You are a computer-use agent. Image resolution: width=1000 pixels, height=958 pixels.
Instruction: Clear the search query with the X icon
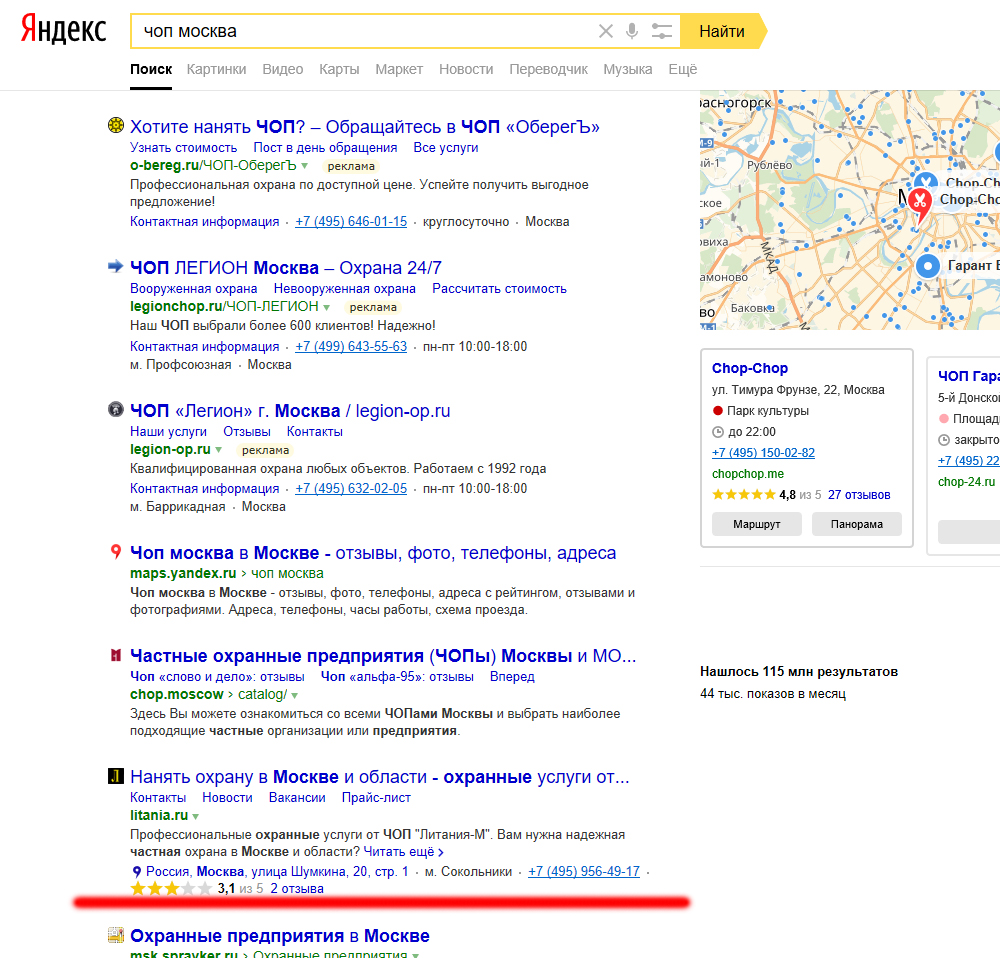click(606, 31)
